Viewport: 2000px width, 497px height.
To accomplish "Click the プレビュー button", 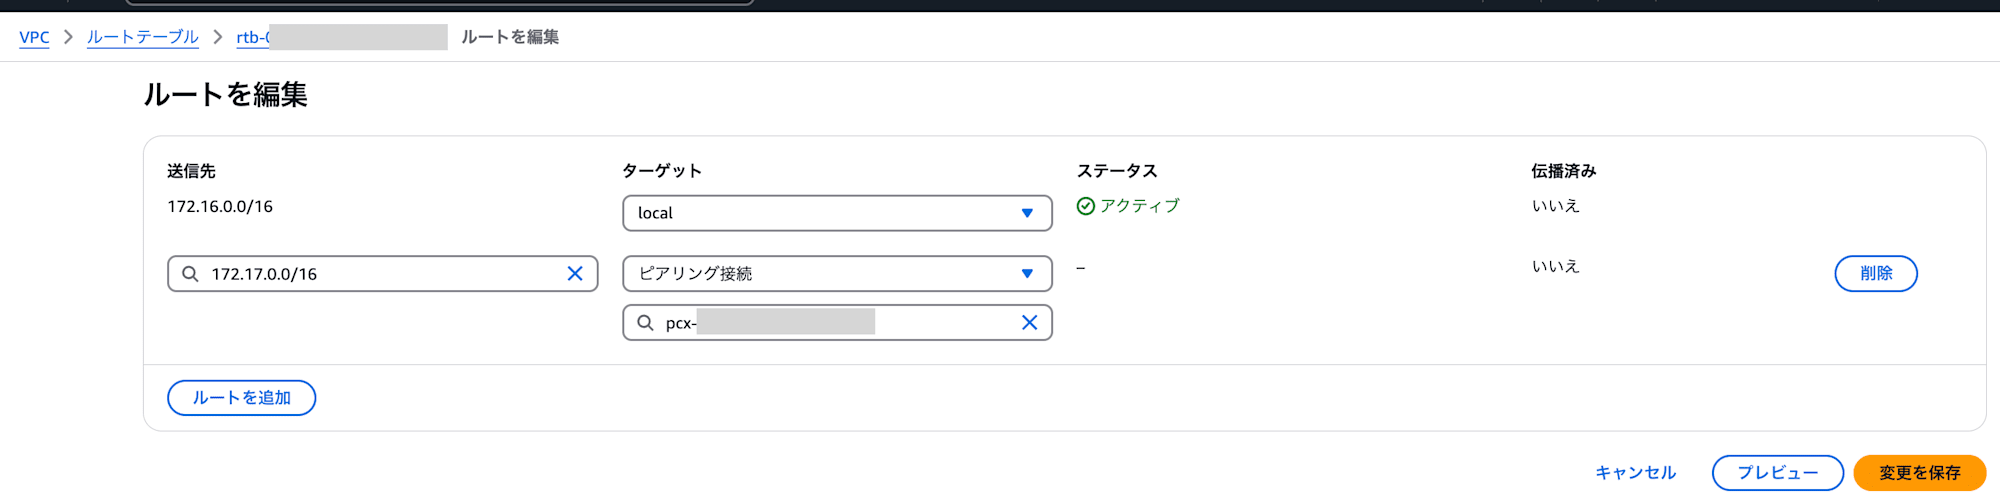I will 1778,473.
